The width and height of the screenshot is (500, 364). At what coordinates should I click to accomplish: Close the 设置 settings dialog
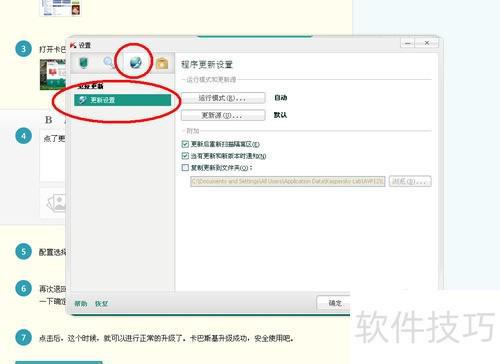coord(427,43)
